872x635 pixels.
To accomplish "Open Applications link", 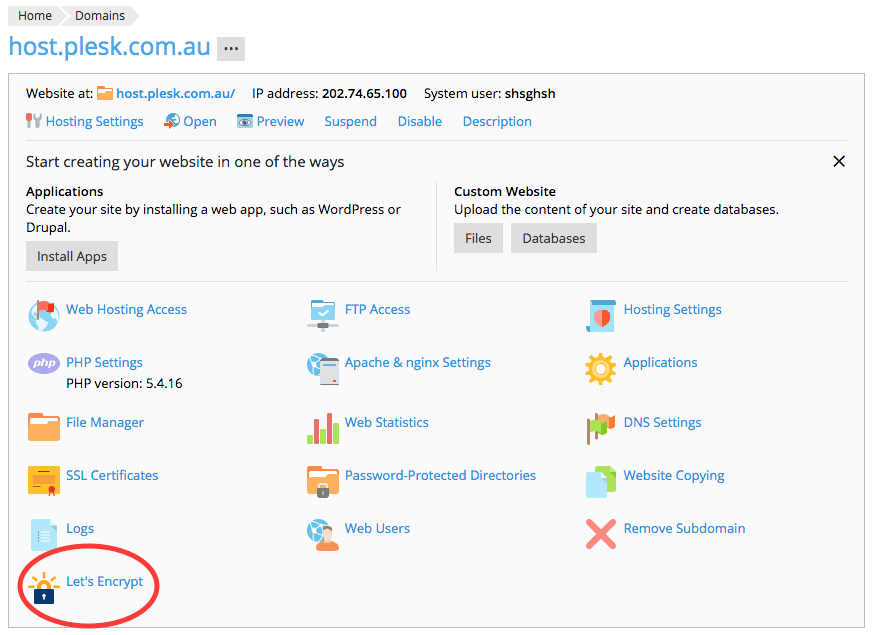I will [660, 363].
